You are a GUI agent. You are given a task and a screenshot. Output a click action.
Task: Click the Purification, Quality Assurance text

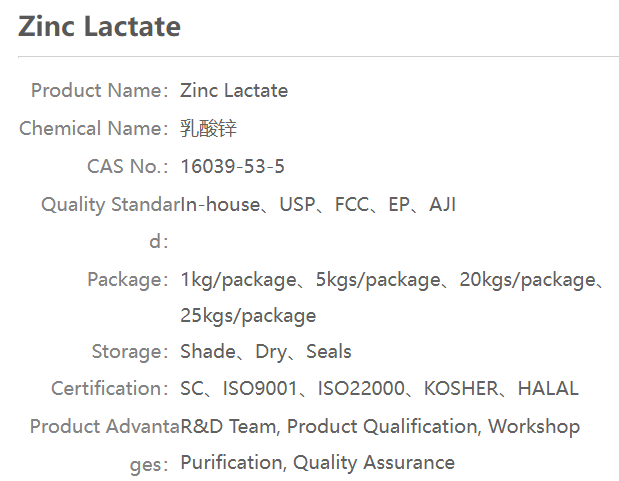coord(317,463)
